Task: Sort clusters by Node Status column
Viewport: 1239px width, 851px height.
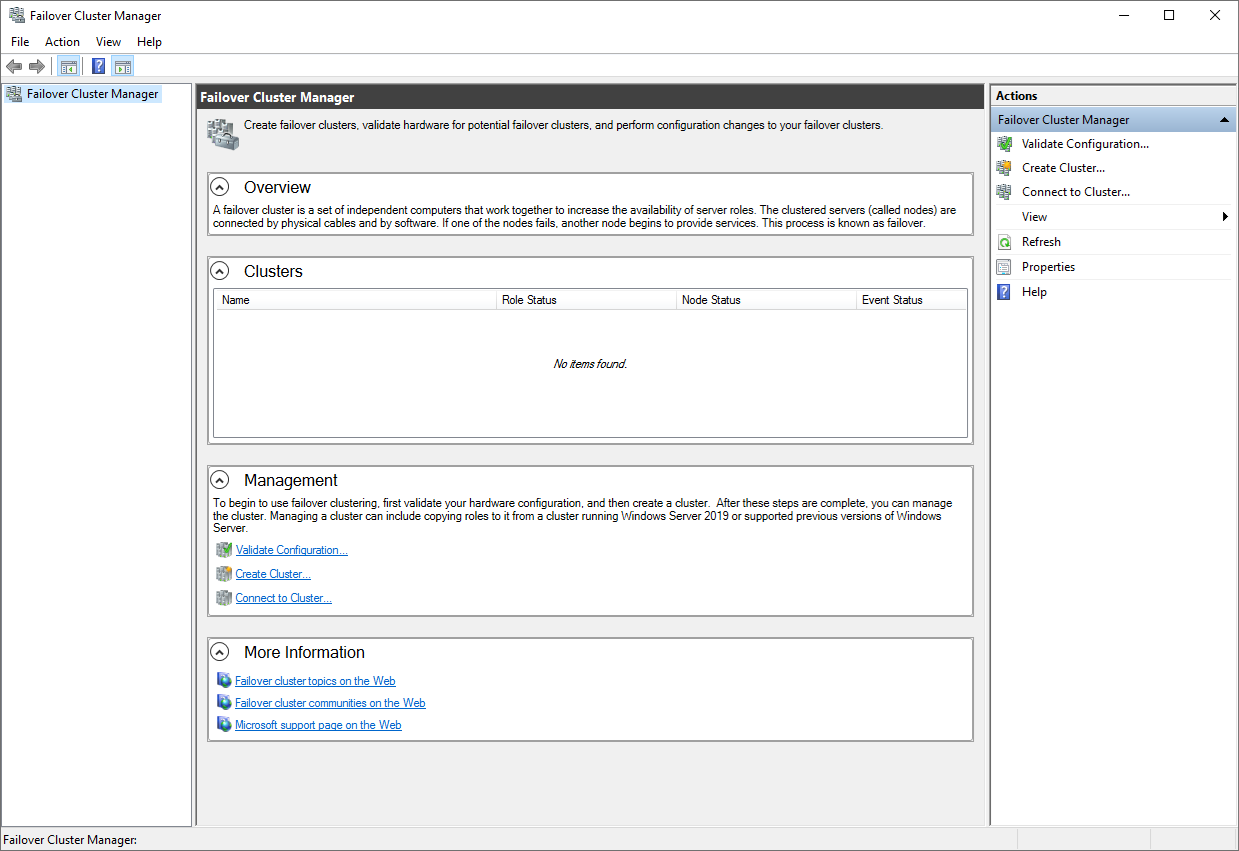Action: coord(766,300)
